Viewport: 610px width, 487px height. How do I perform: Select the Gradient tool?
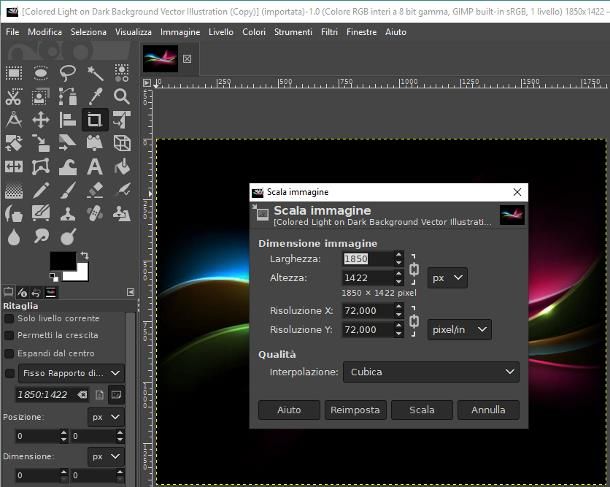[x=14, y=190]
